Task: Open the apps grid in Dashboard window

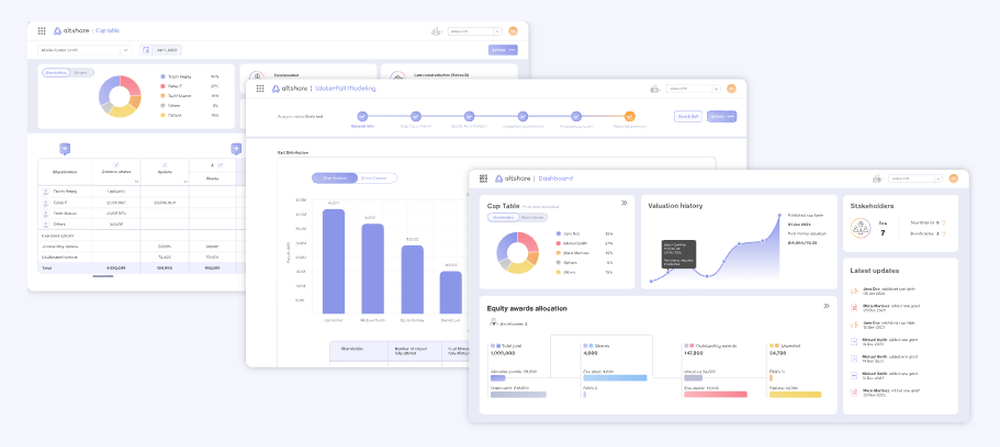Action: [x=483, y=179]
